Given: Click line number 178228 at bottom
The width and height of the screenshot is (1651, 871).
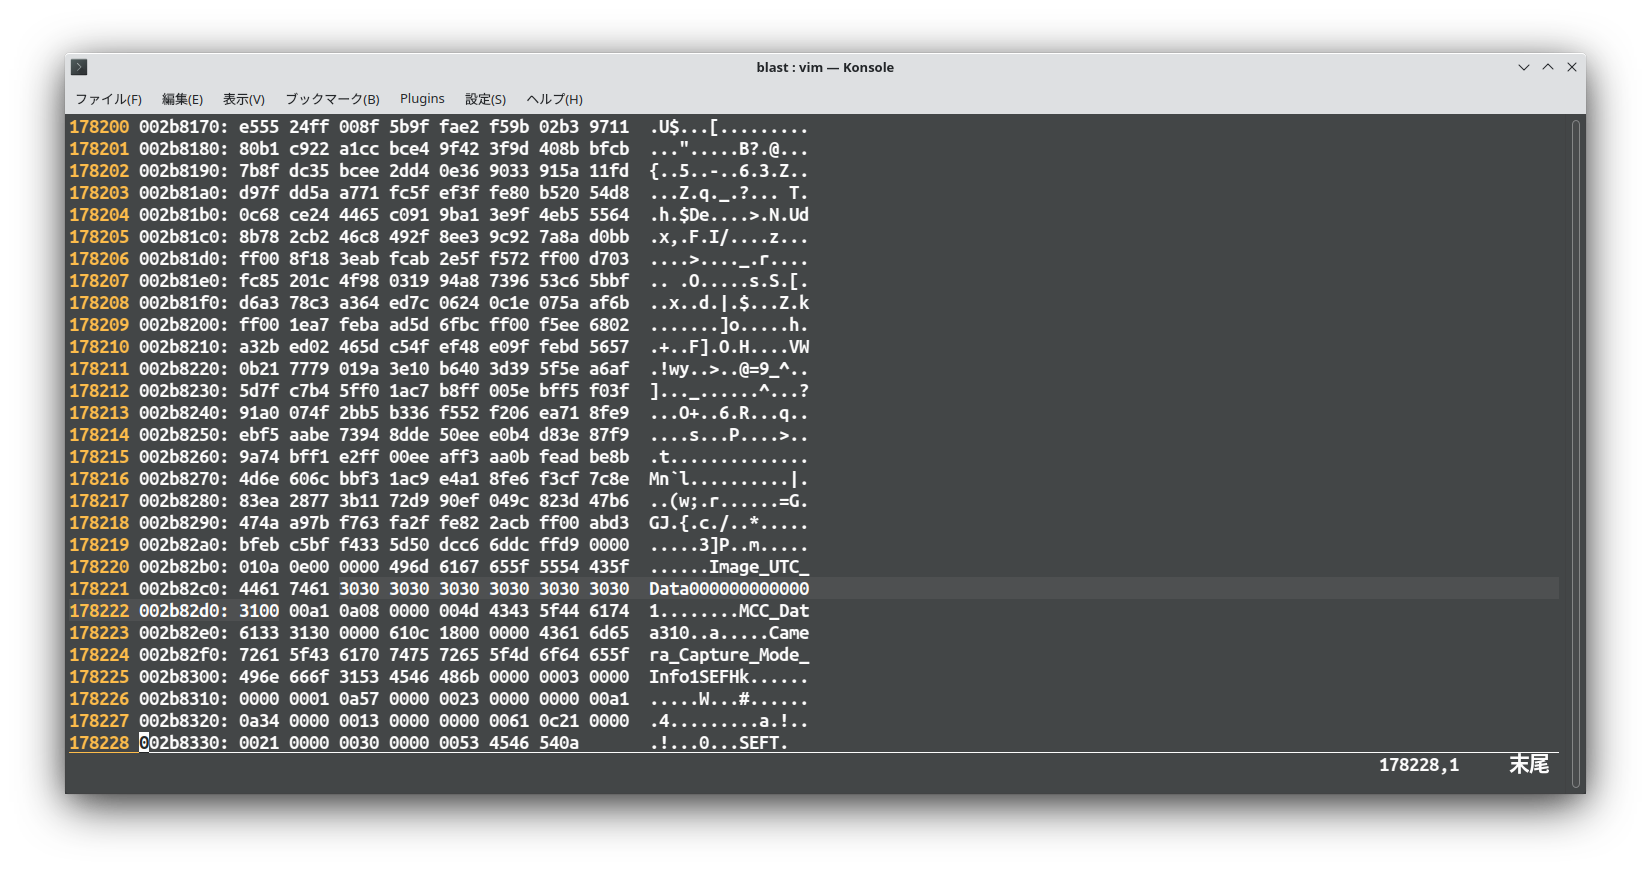Looking at the screenshot, I should point(99,743).
